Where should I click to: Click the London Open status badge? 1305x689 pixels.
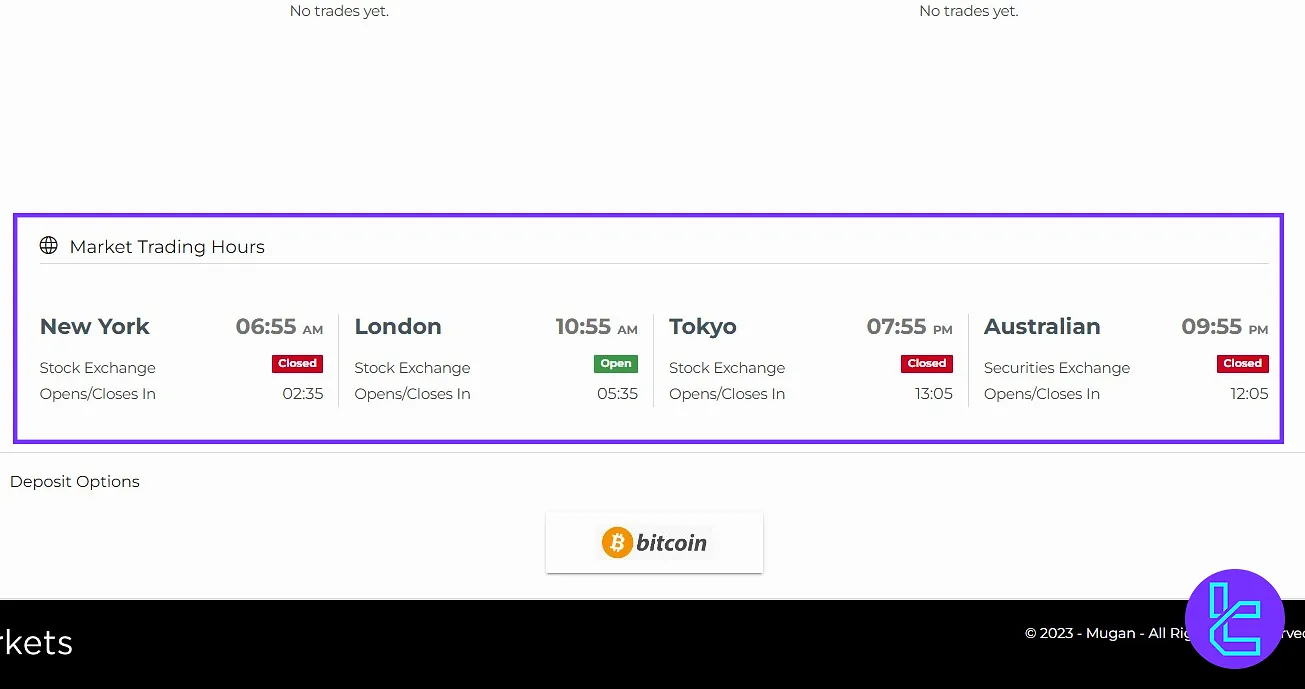616,364
